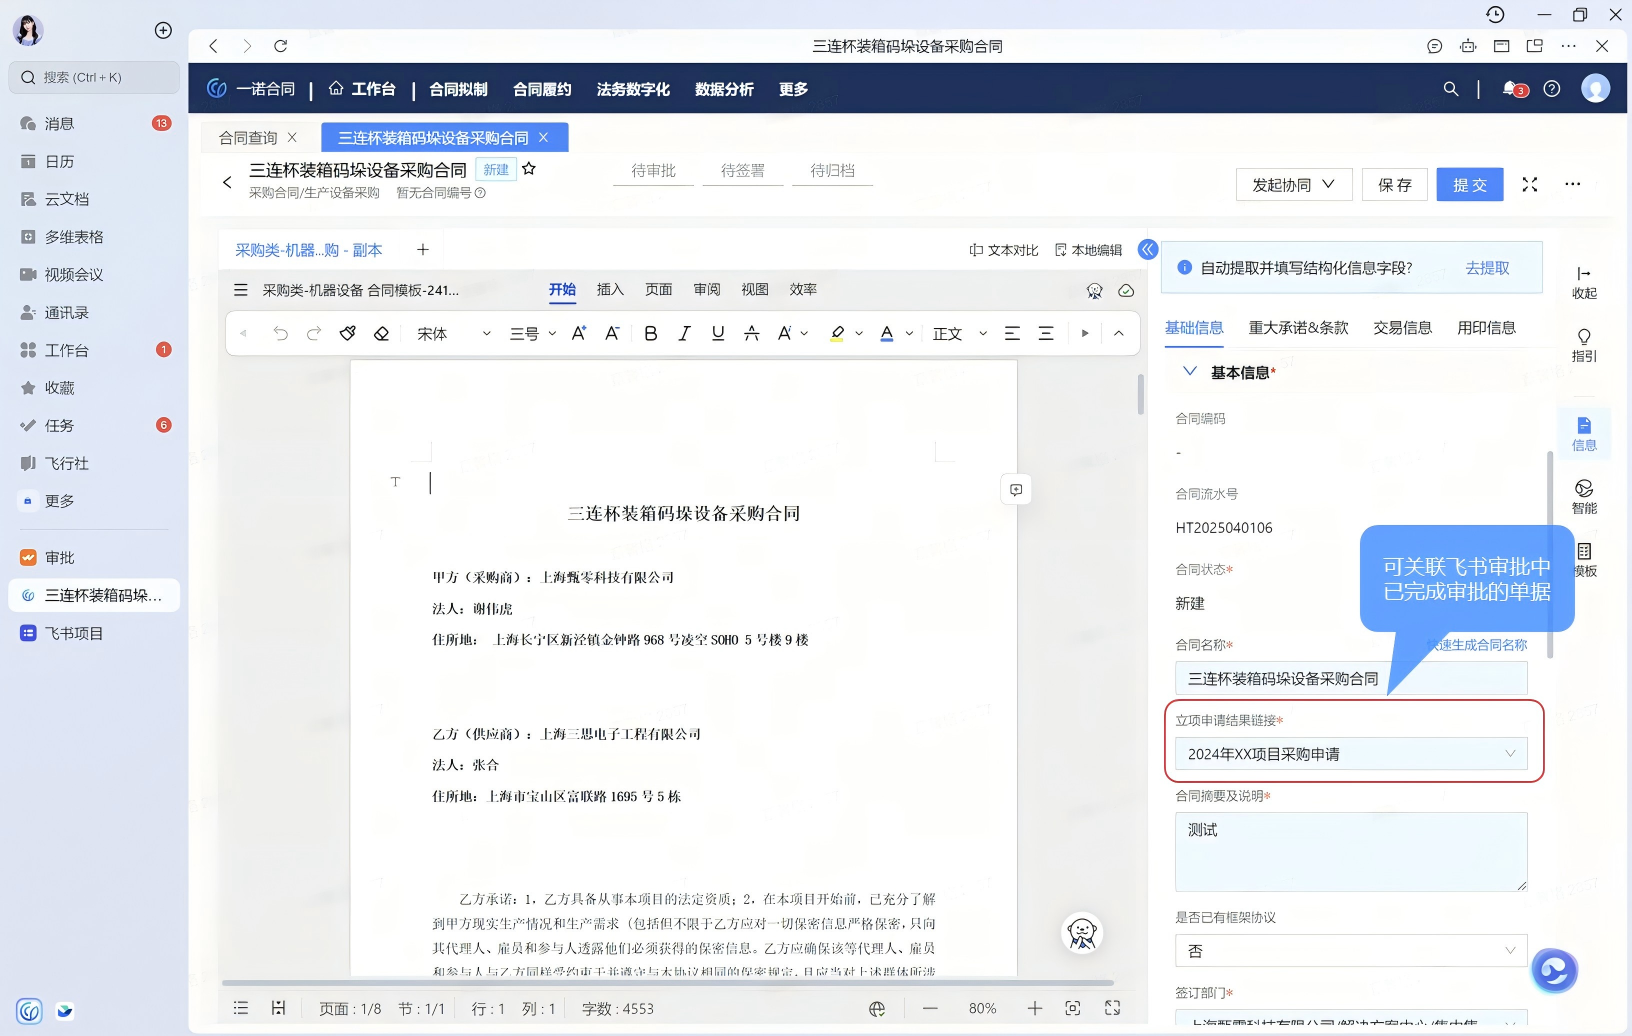Toggle italic formatting
The height and width of the screenshot is (1036, 1632).
[x=684, y=334]
